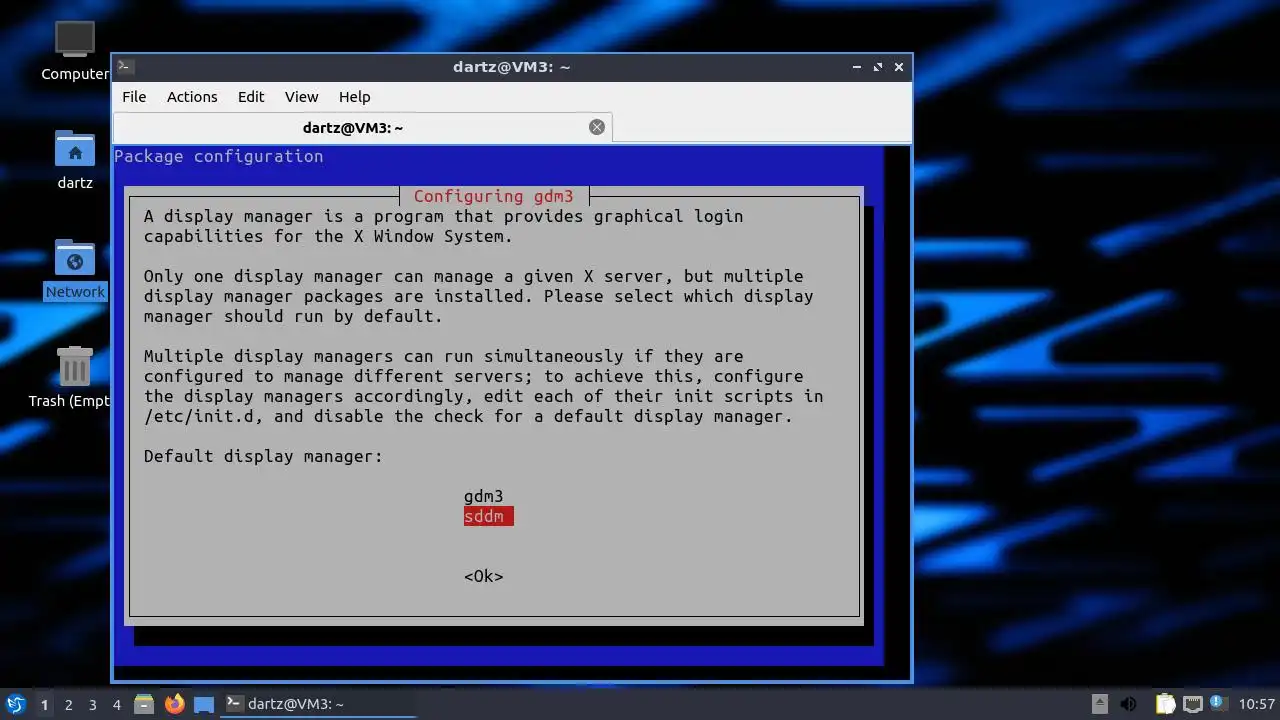Switch to virtual desktop 1

[x=44, y=704]
